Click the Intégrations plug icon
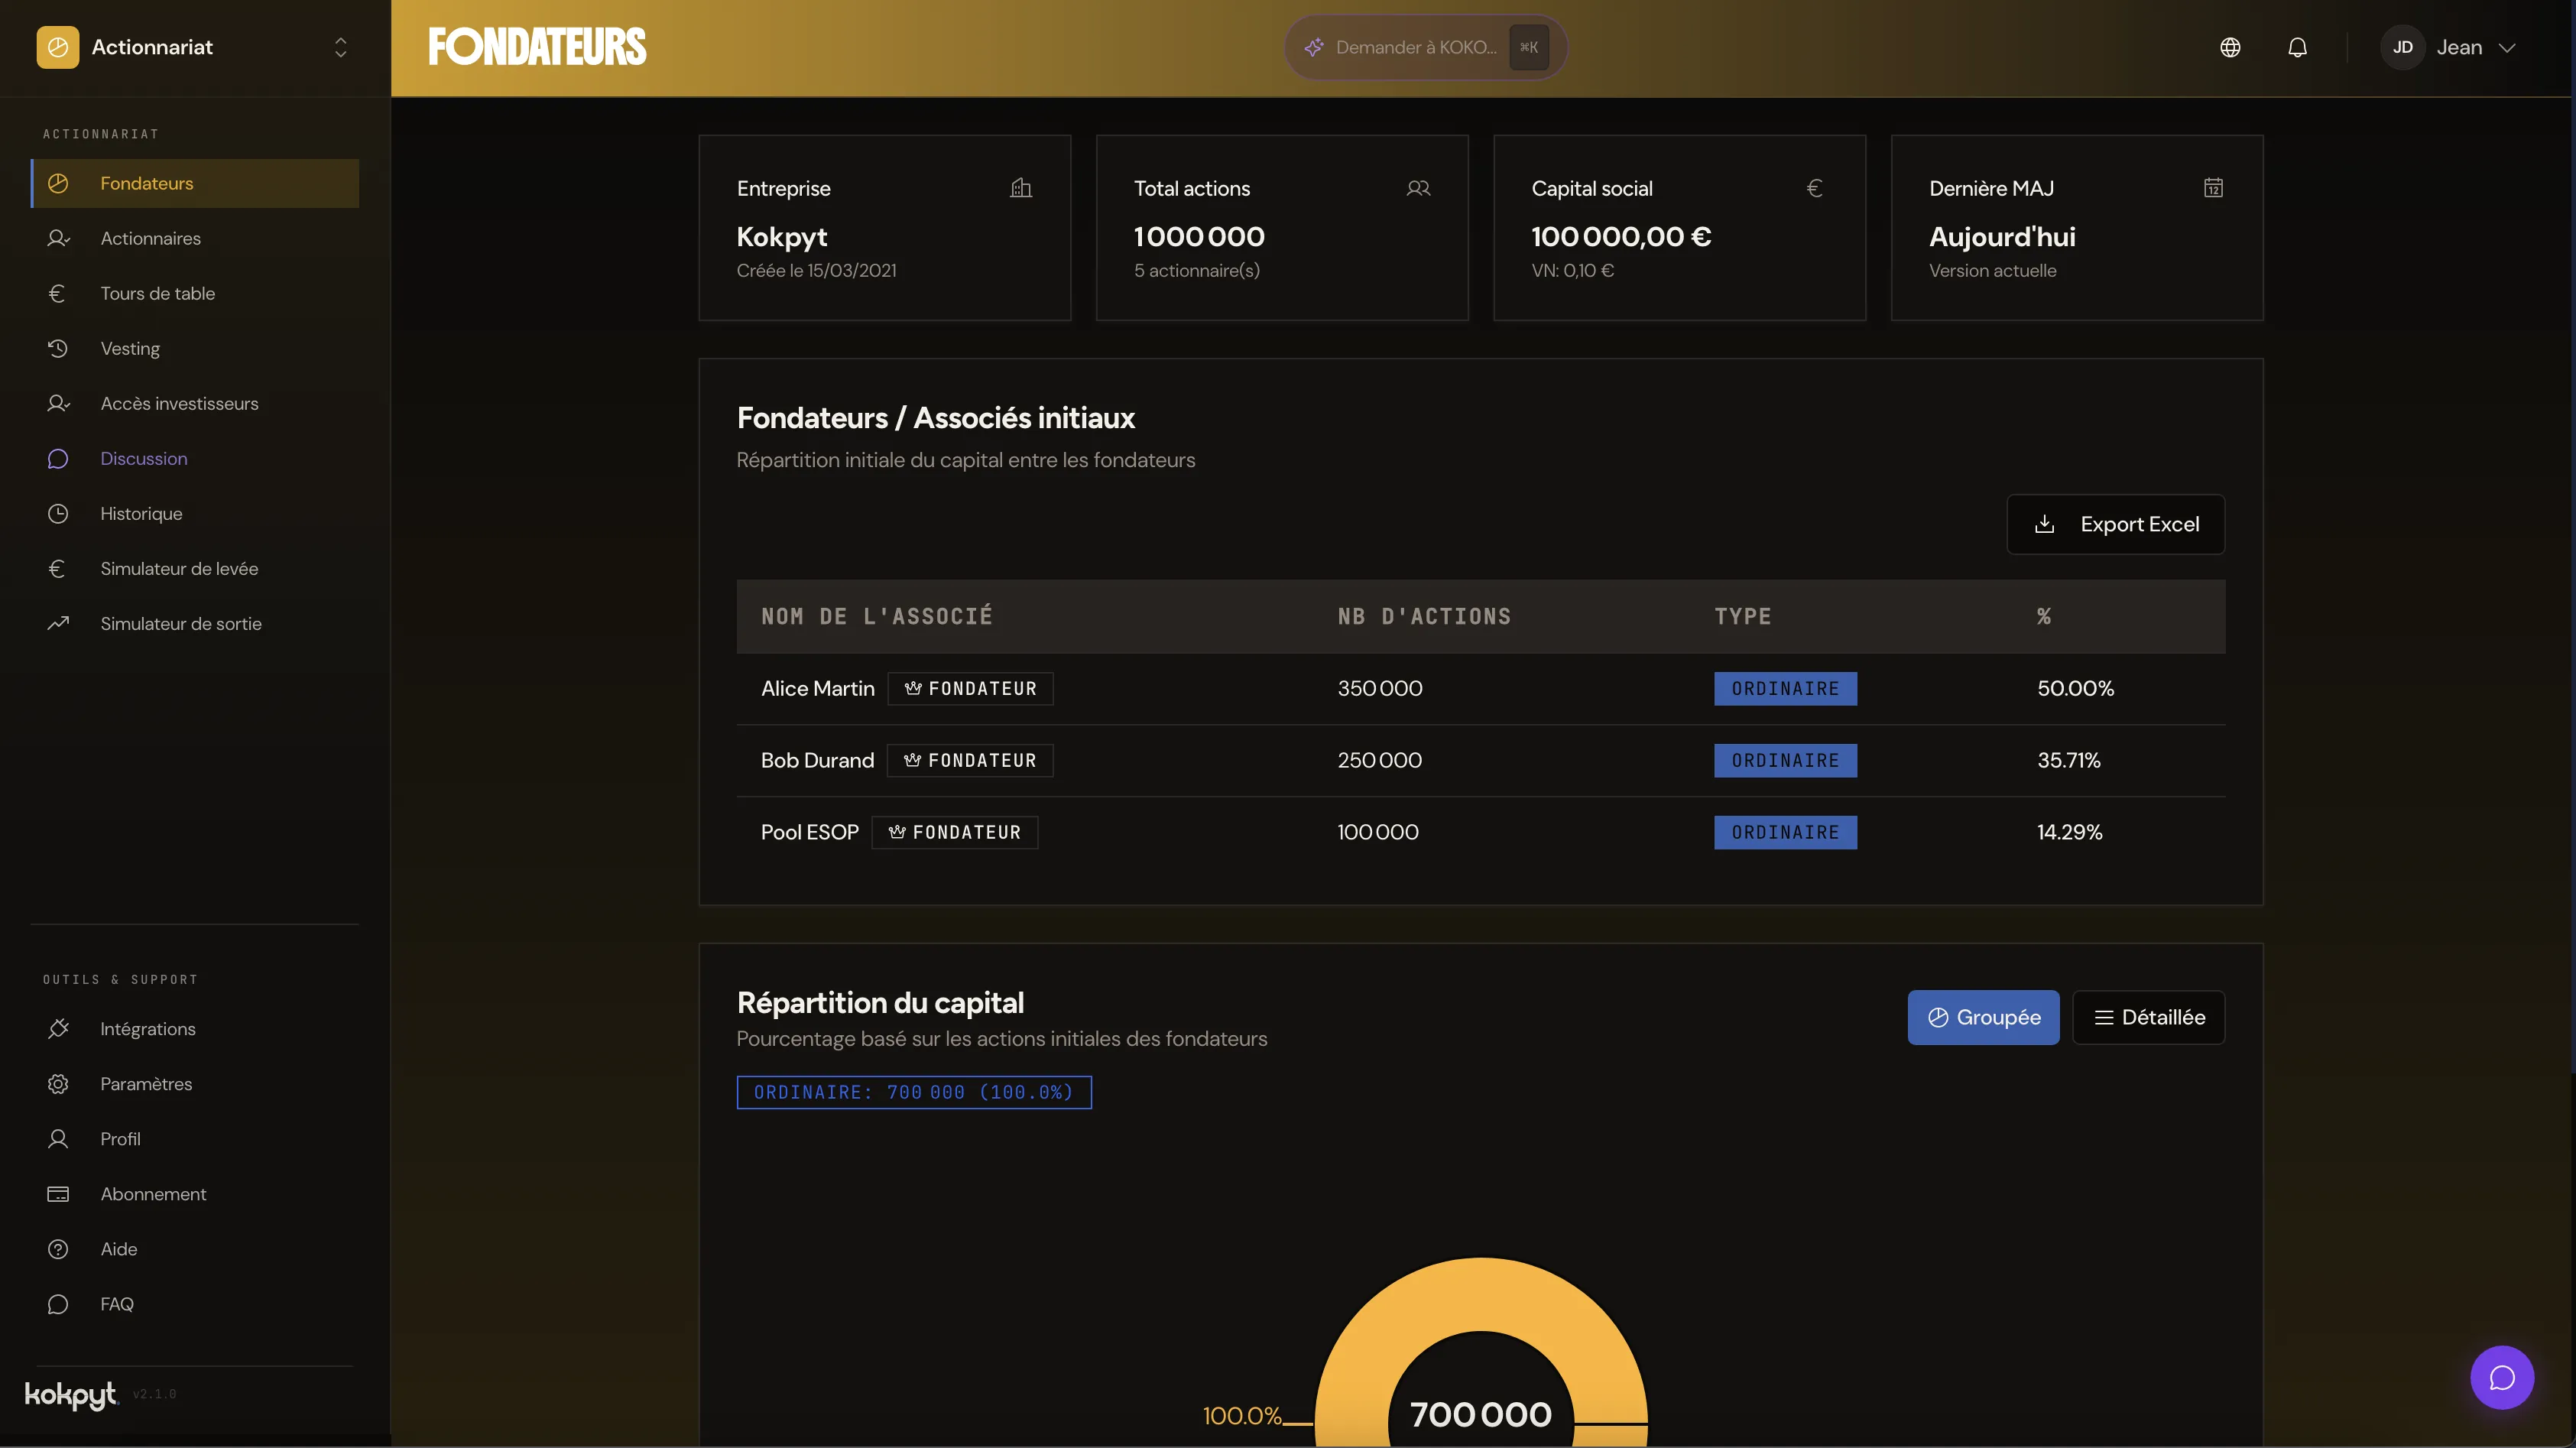2576x1448 pixels. (58, 1028)
